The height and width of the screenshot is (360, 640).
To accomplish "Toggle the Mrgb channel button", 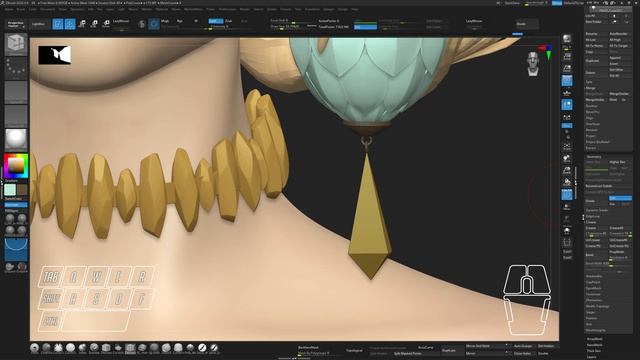I will click(165, 21).
